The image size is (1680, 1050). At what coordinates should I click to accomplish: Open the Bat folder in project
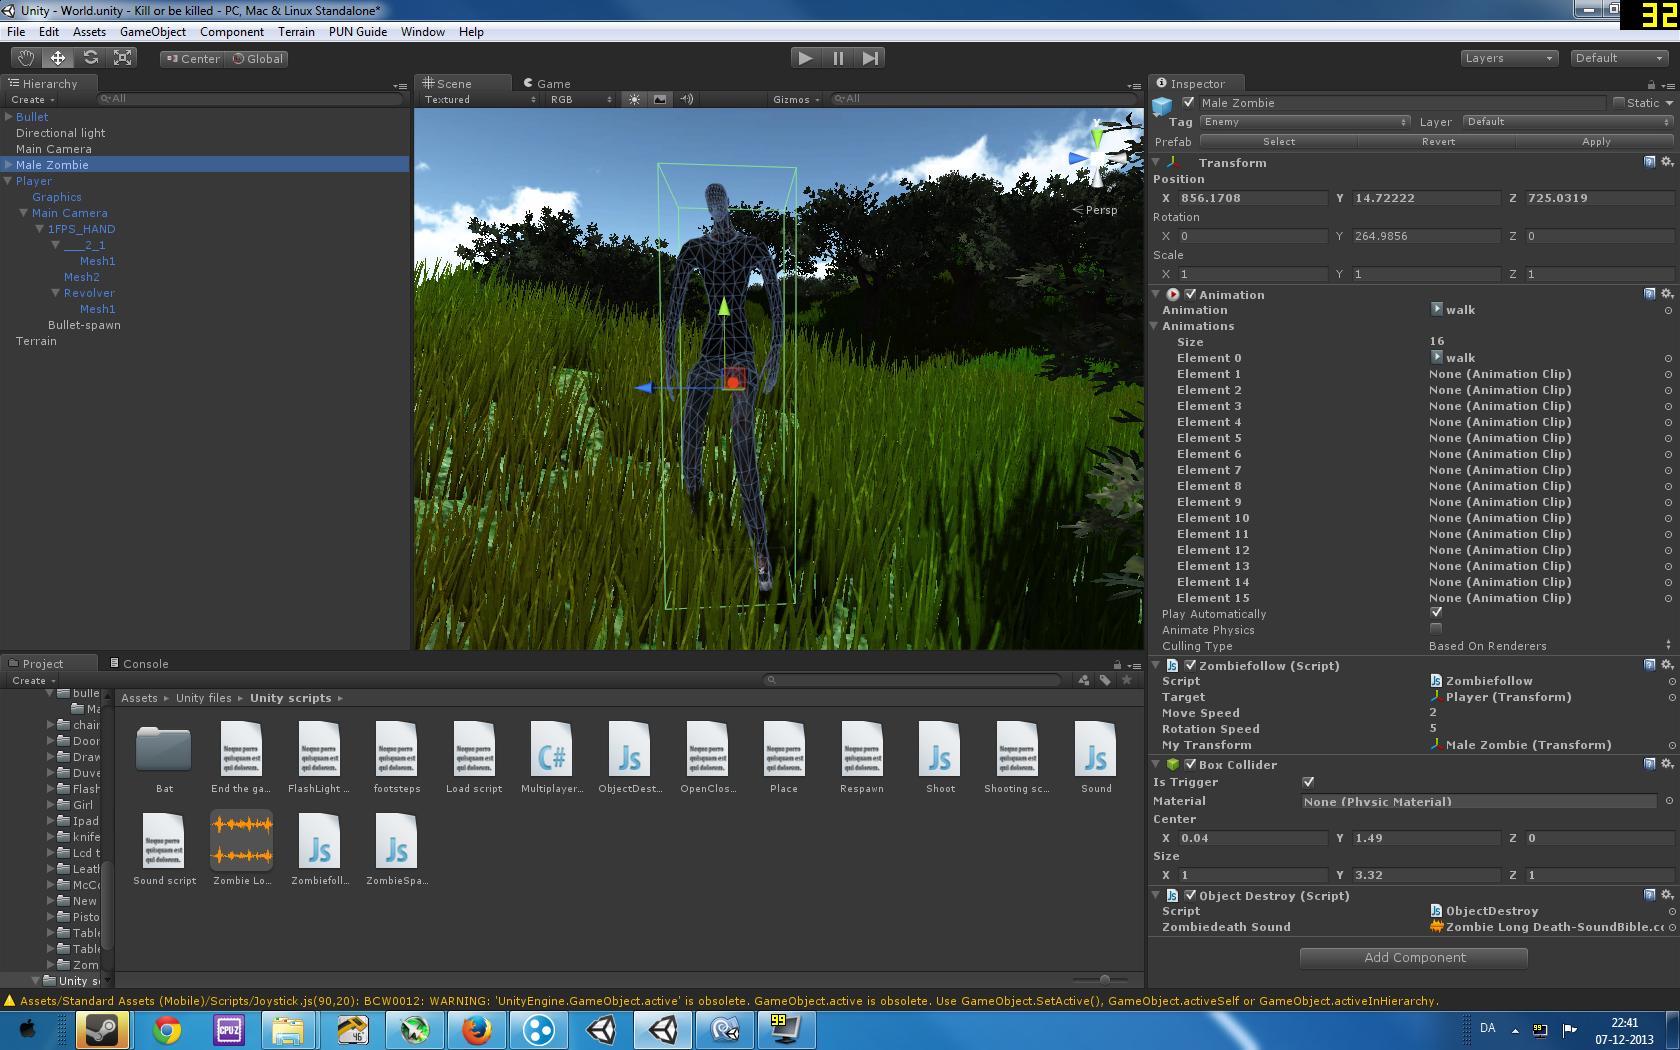coord(164,758)
